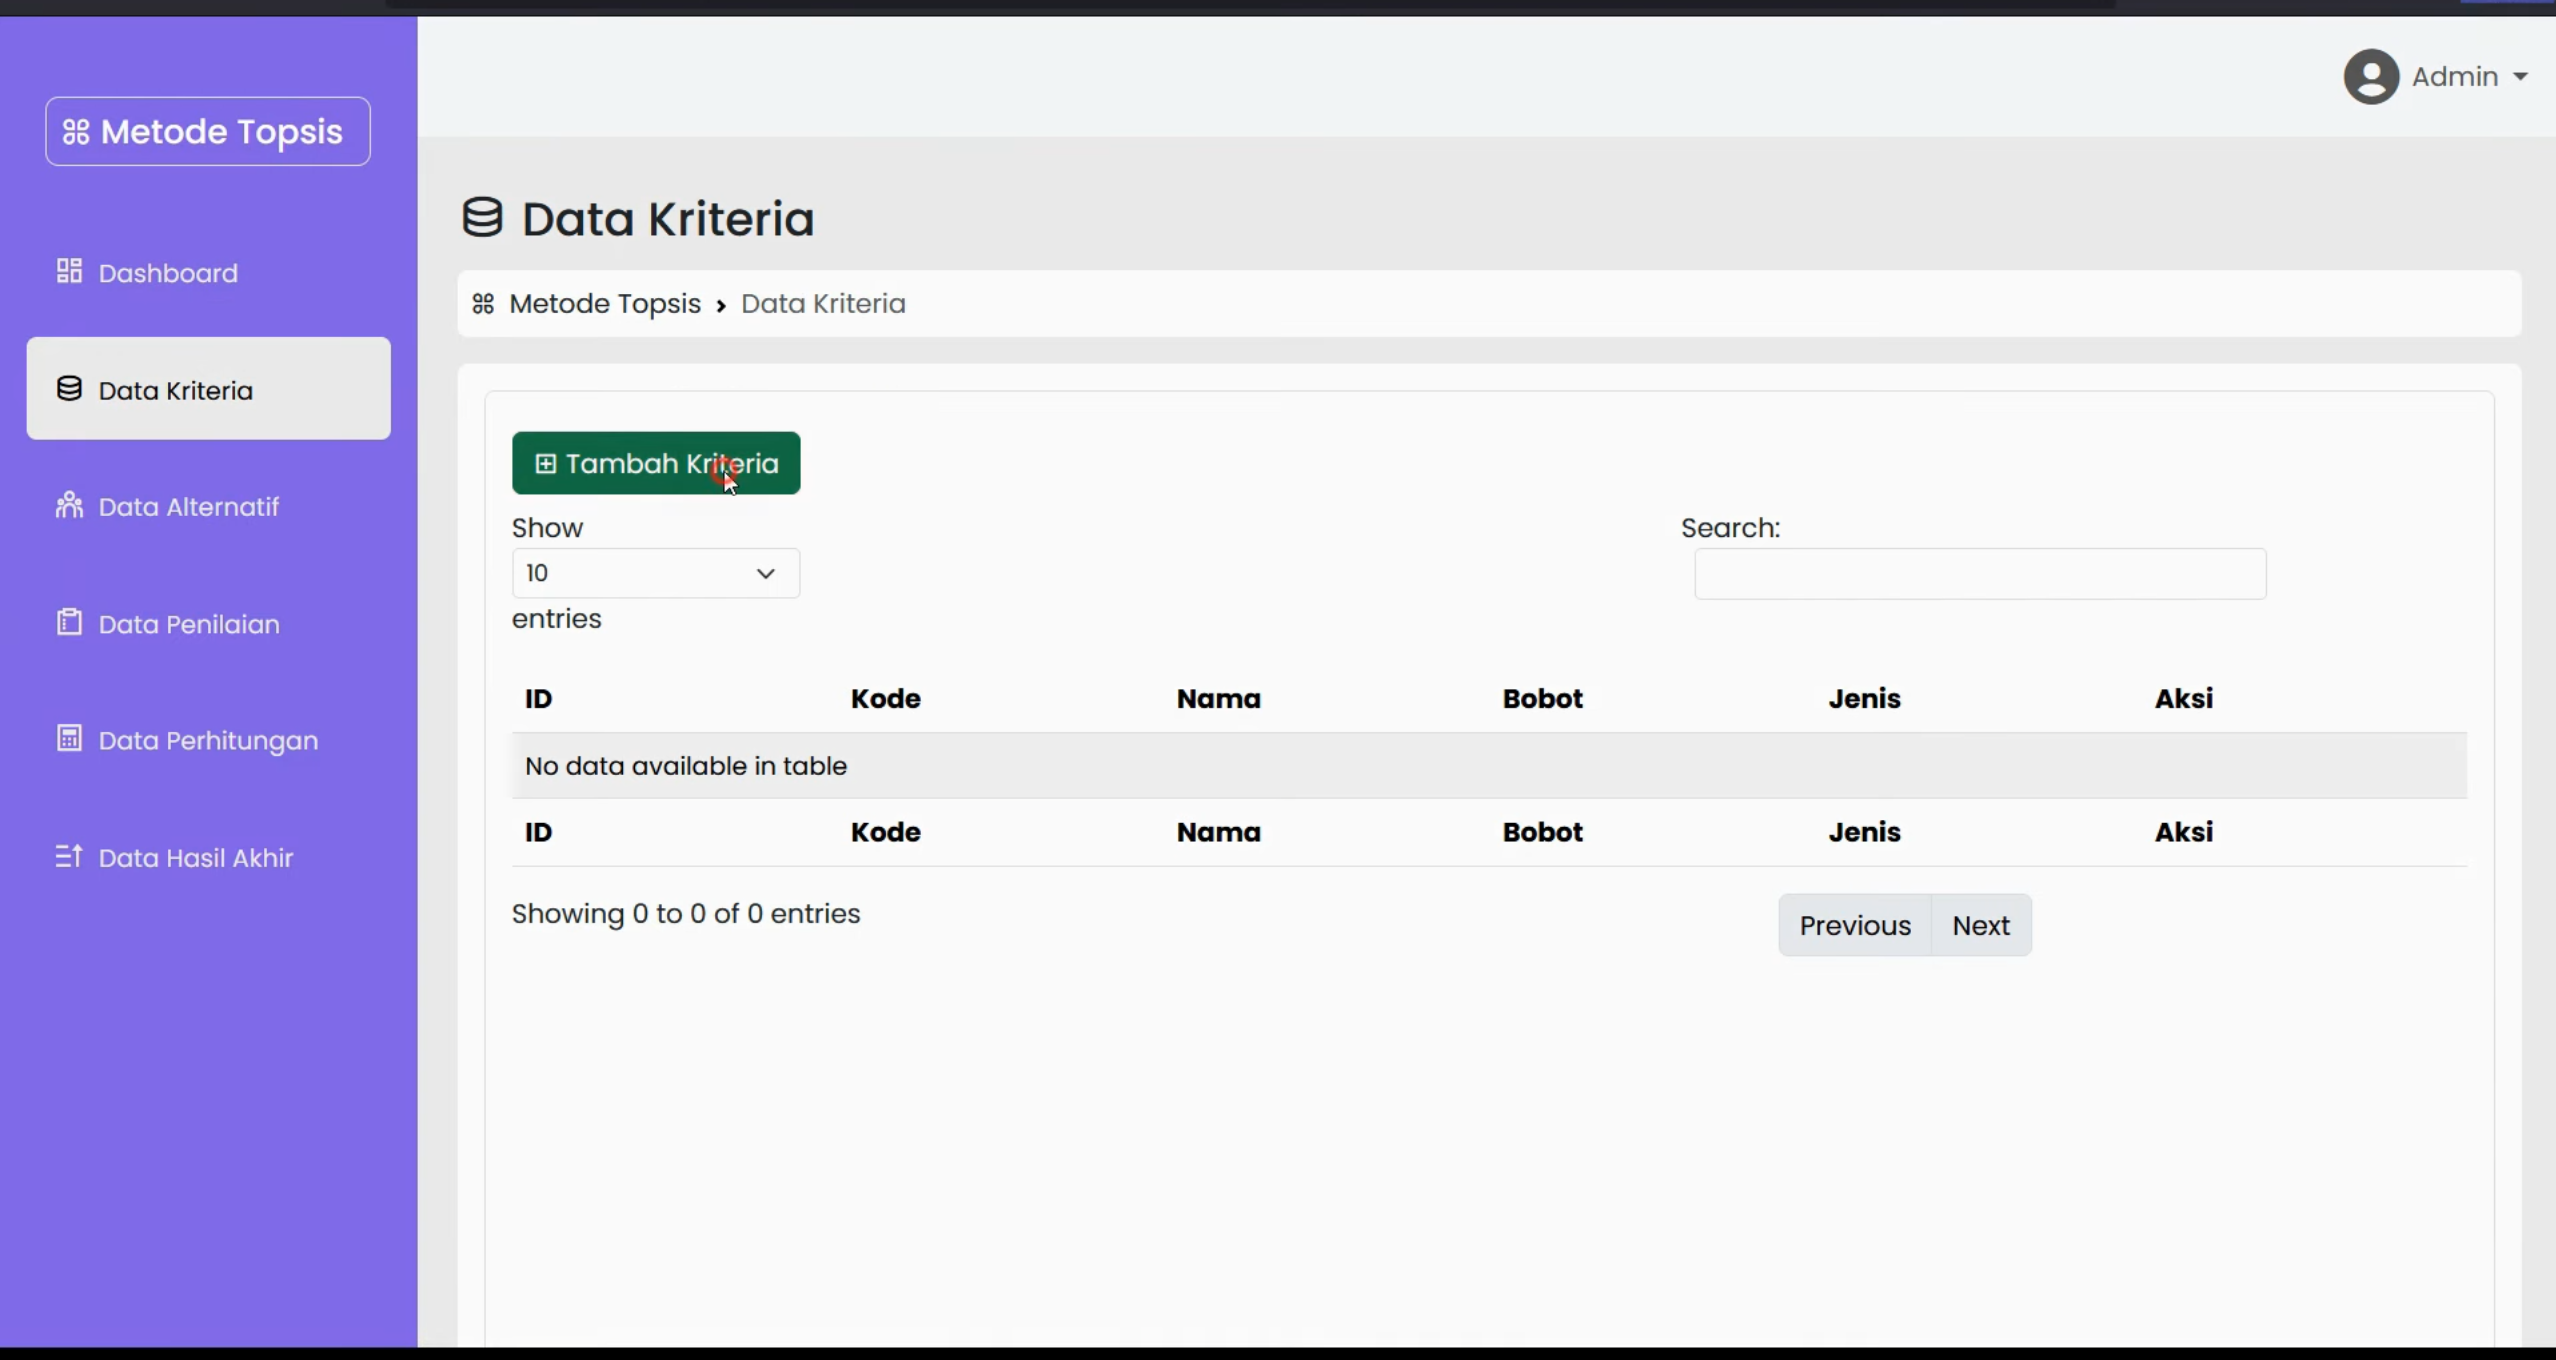Click the 'Search:' label
This screenshot has height=1360, width=2556.
(x=1730, y=528)
